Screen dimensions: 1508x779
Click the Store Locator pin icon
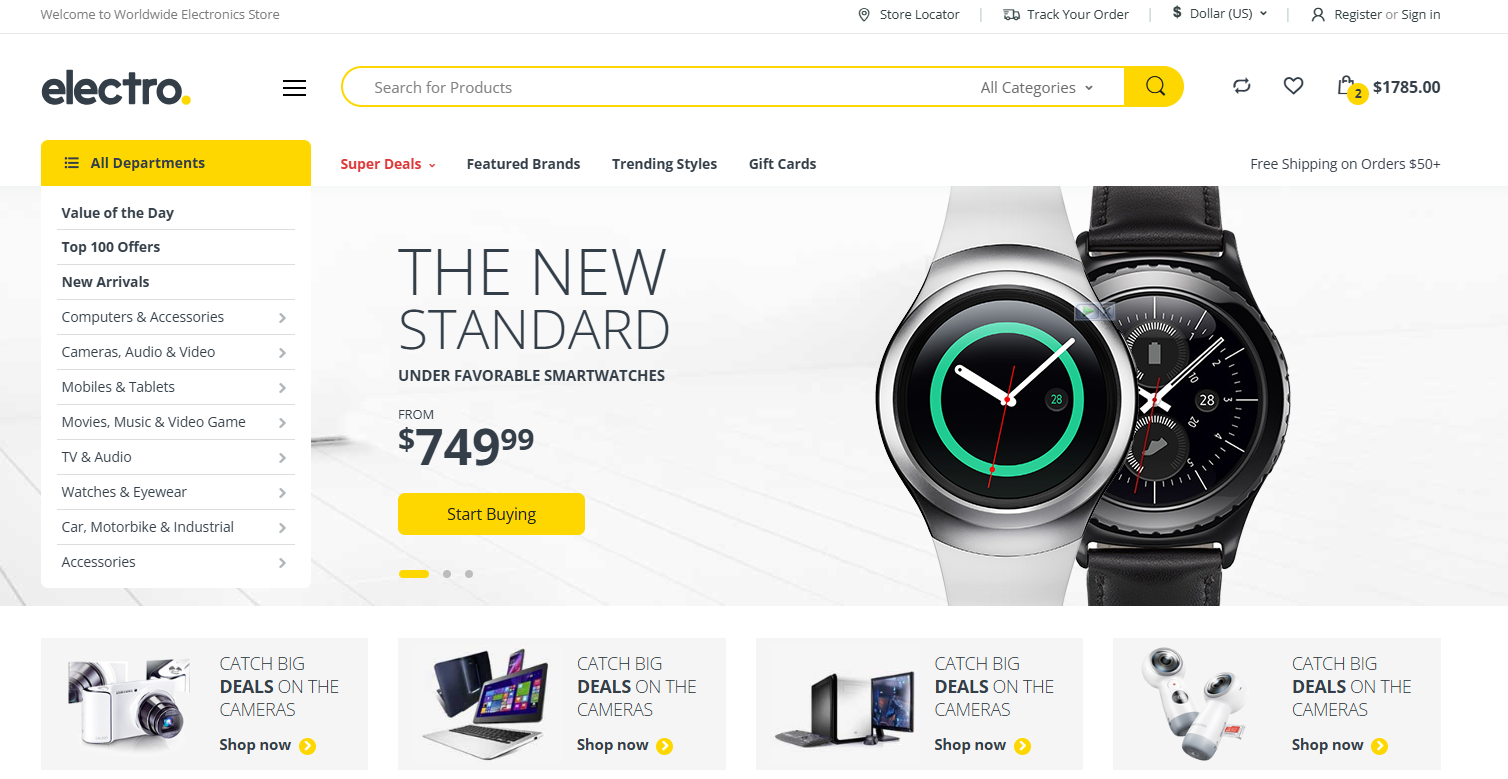864,14
